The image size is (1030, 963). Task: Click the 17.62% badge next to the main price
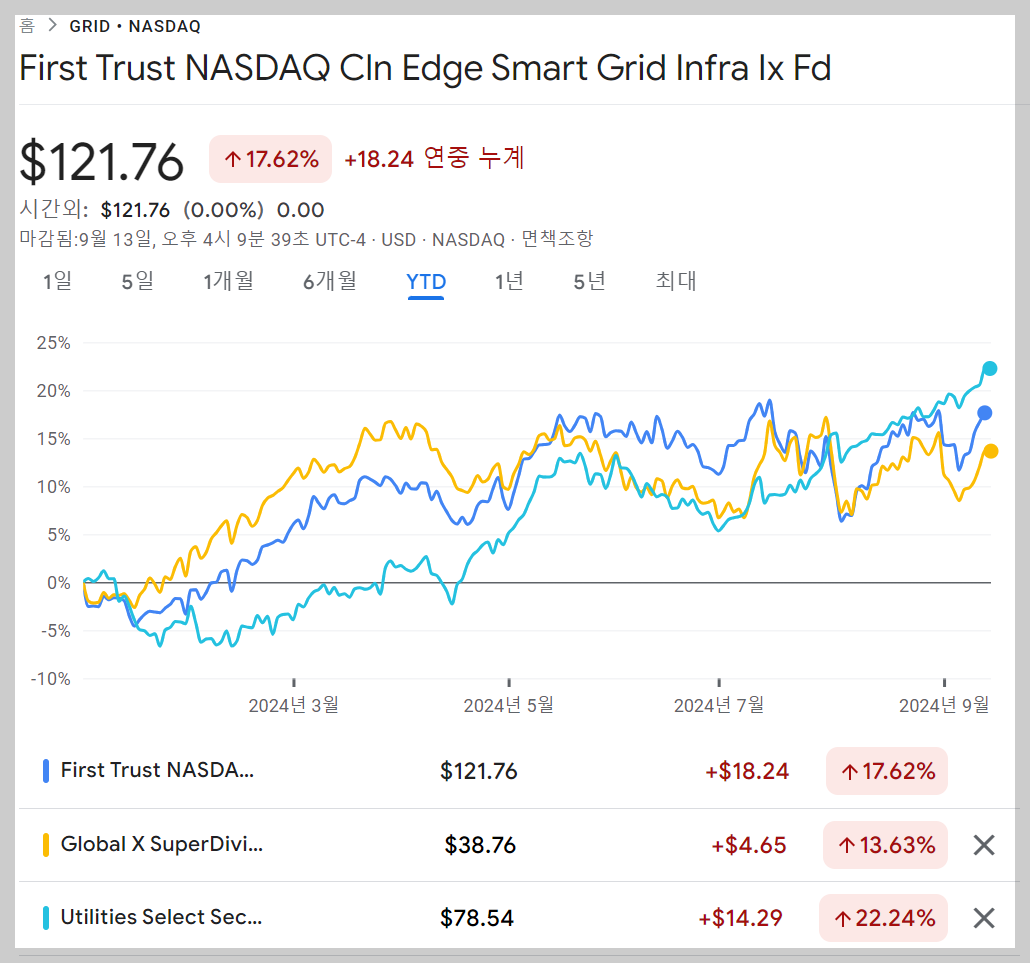click(271, 159)
